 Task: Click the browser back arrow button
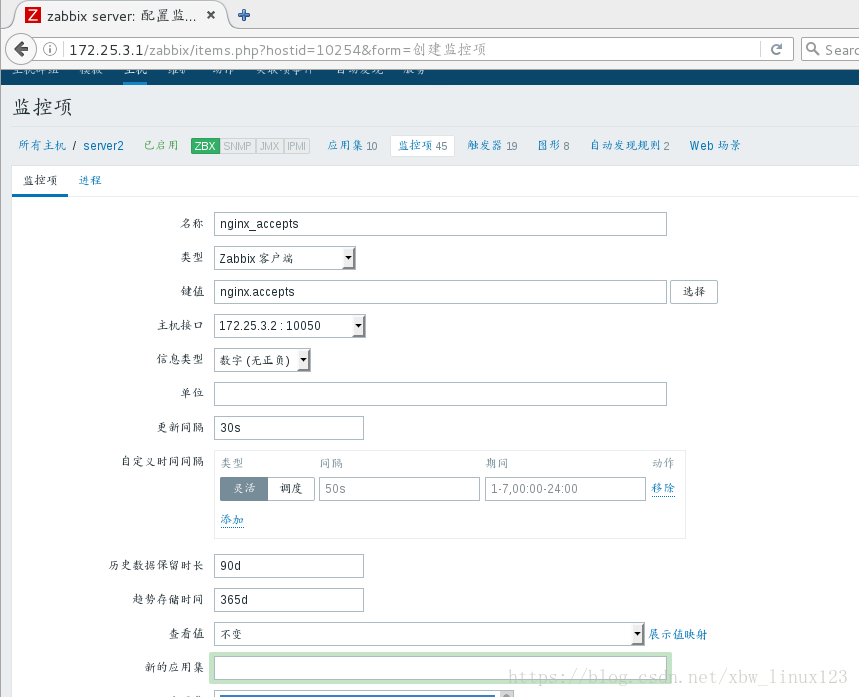point(21,49)
